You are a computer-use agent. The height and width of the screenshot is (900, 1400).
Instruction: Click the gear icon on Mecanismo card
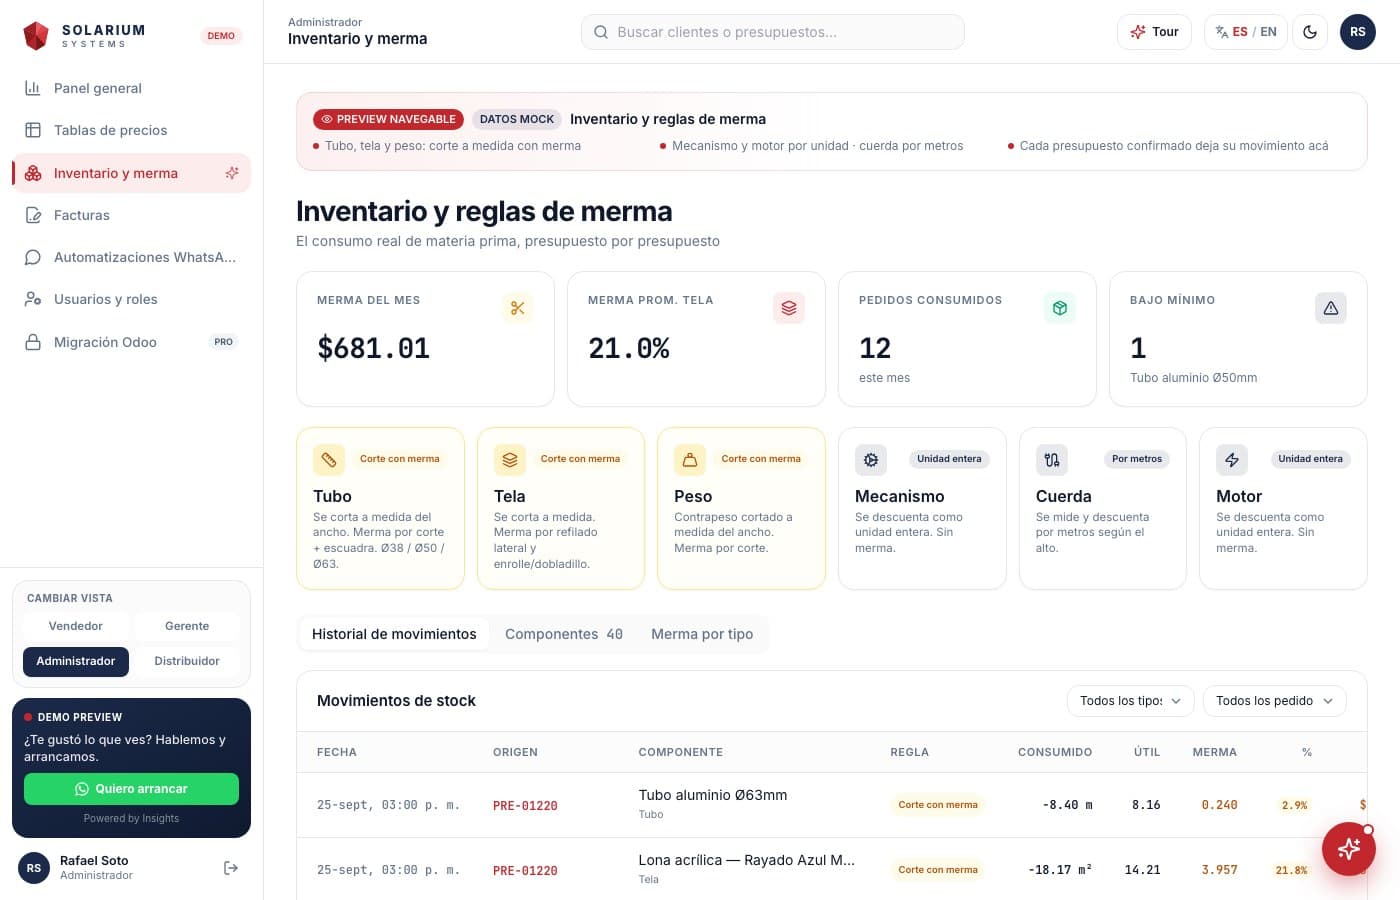pyautogui.click(x=871, y=460)
